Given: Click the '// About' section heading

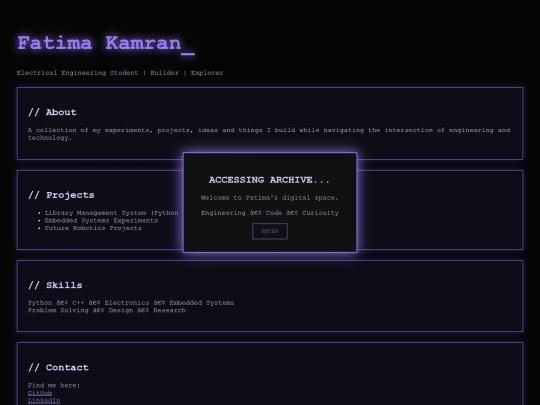Looking at the screenshot, I should click(52, 112).
